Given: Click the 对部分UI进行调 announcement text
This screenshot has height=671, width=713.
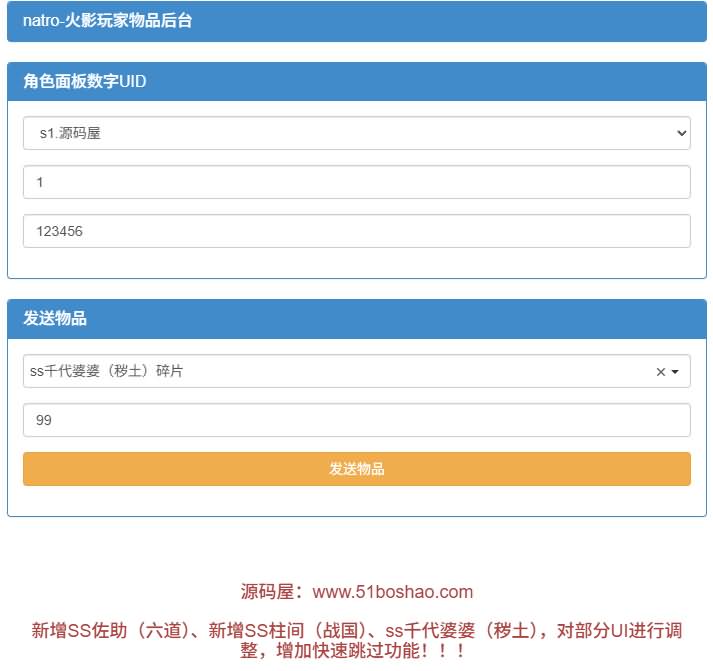Looking at the screenshot, I should [619, 630].
